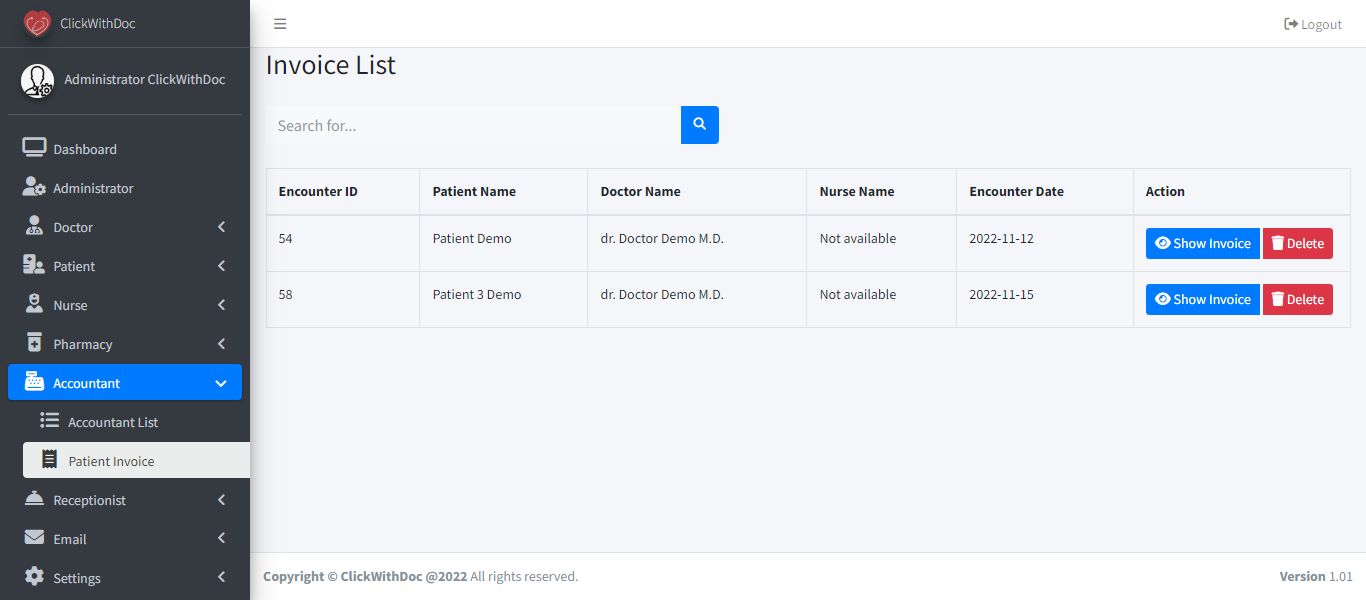Click the Logout link
The height and width of the screenshot is (600, 1366).
click(1313, 24)
